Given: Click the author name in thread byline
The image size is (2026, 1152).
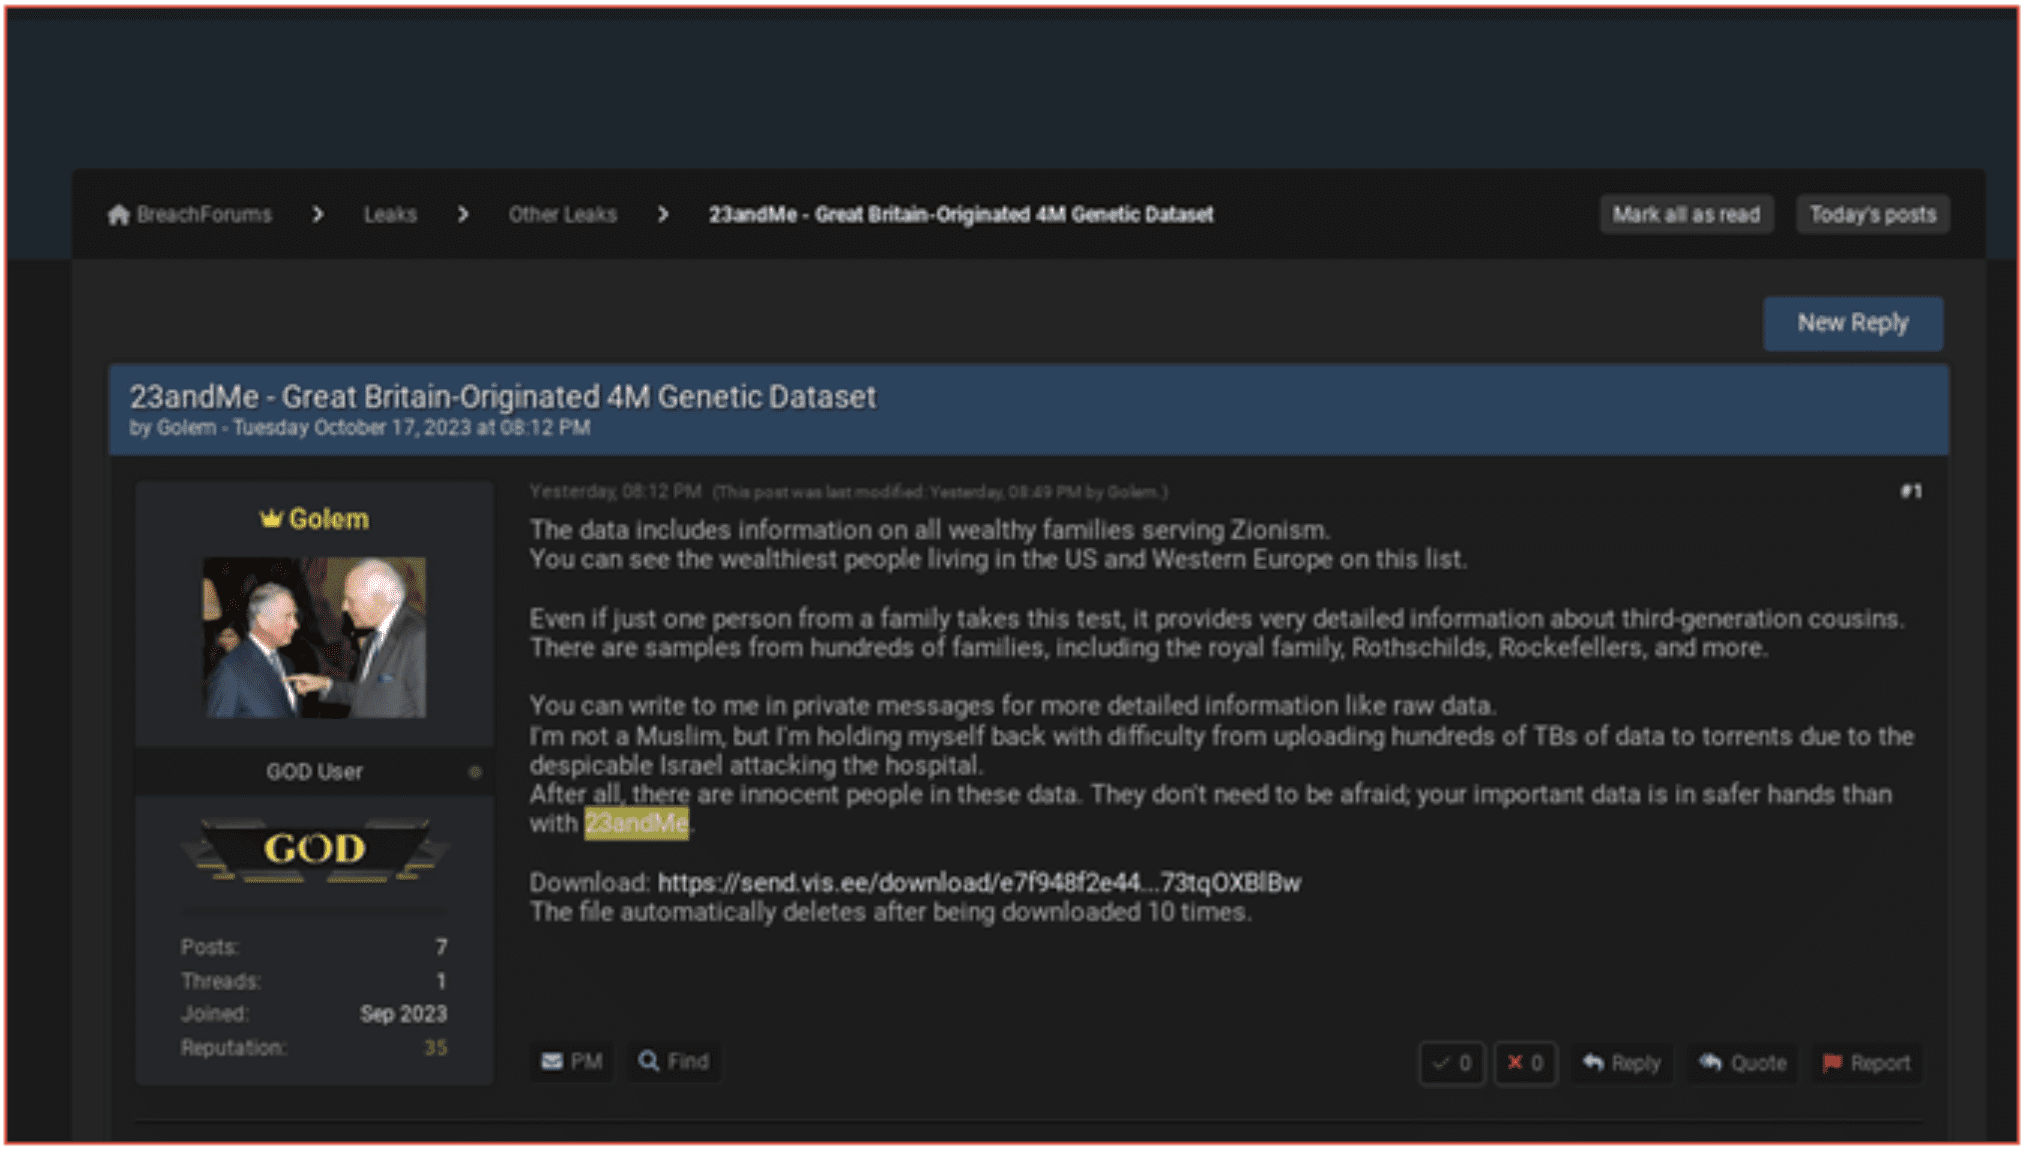Looking at the screenshot, I should click(186, 428).
